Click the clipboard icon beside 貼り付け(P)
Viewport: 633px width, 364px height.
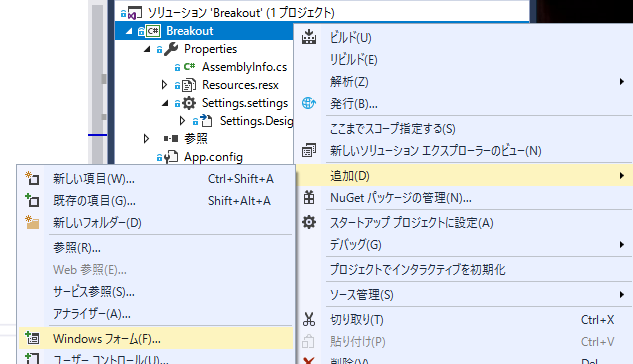pos(308,341)
